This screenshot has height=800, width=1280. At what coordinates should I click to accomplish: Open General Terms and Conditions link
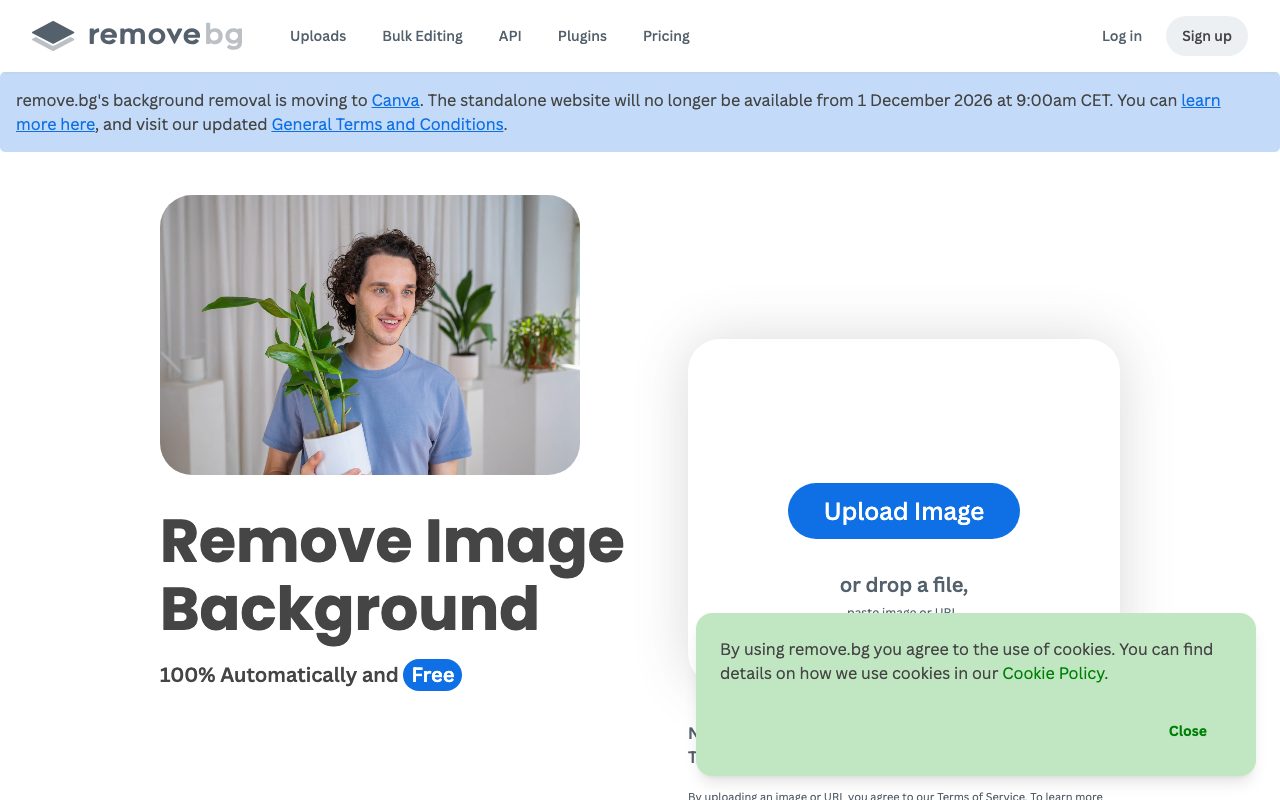coord(388,124)
